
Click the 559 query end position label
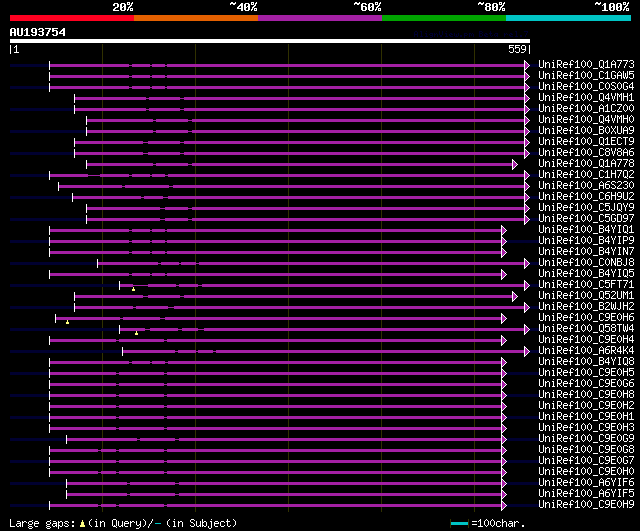517,49
